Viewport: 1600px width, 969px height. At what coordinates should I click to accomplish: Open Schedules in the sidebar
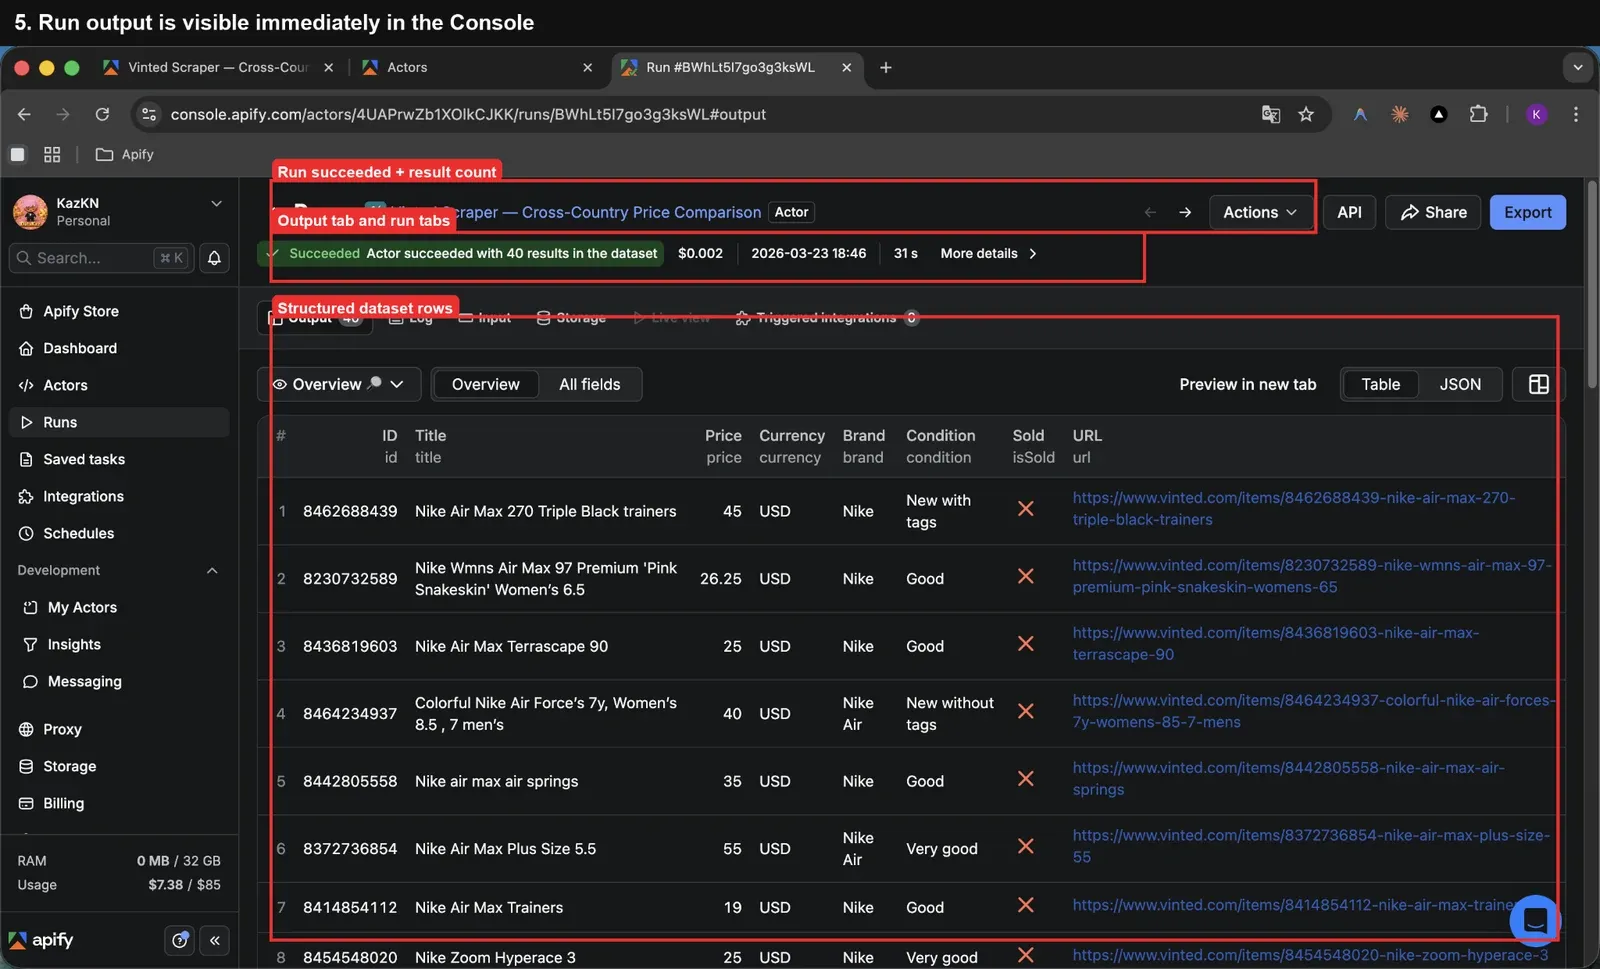coord(119,533)
